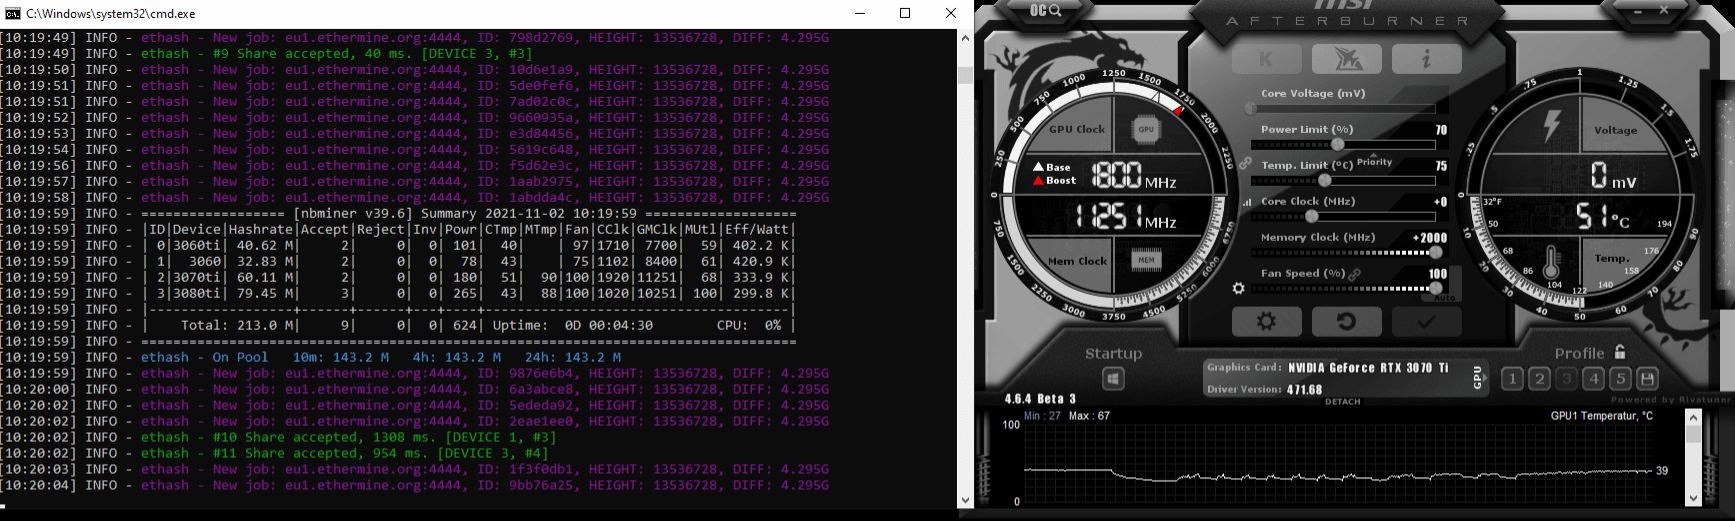This screenshot has height=521, width=1735.
Task: Click the '3070ti' device row text
Action: [197, 277]
